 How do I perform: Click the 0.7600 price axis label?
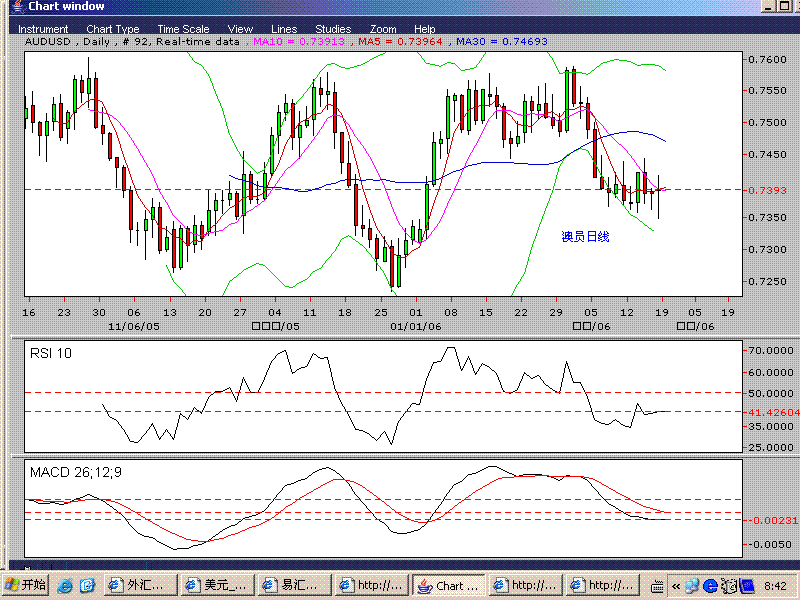point(767,60)
